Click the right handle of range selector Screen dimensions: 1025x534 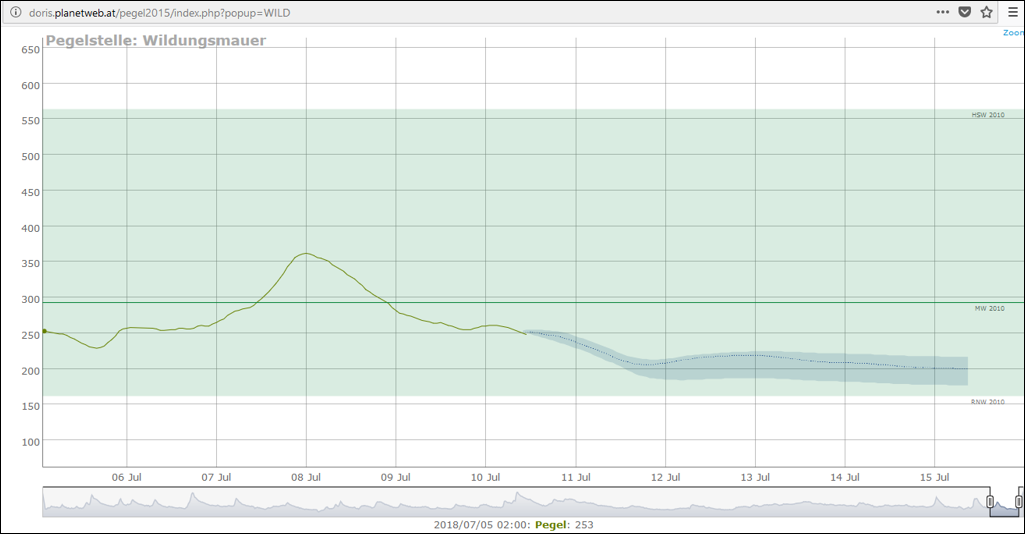(1019, 501)
